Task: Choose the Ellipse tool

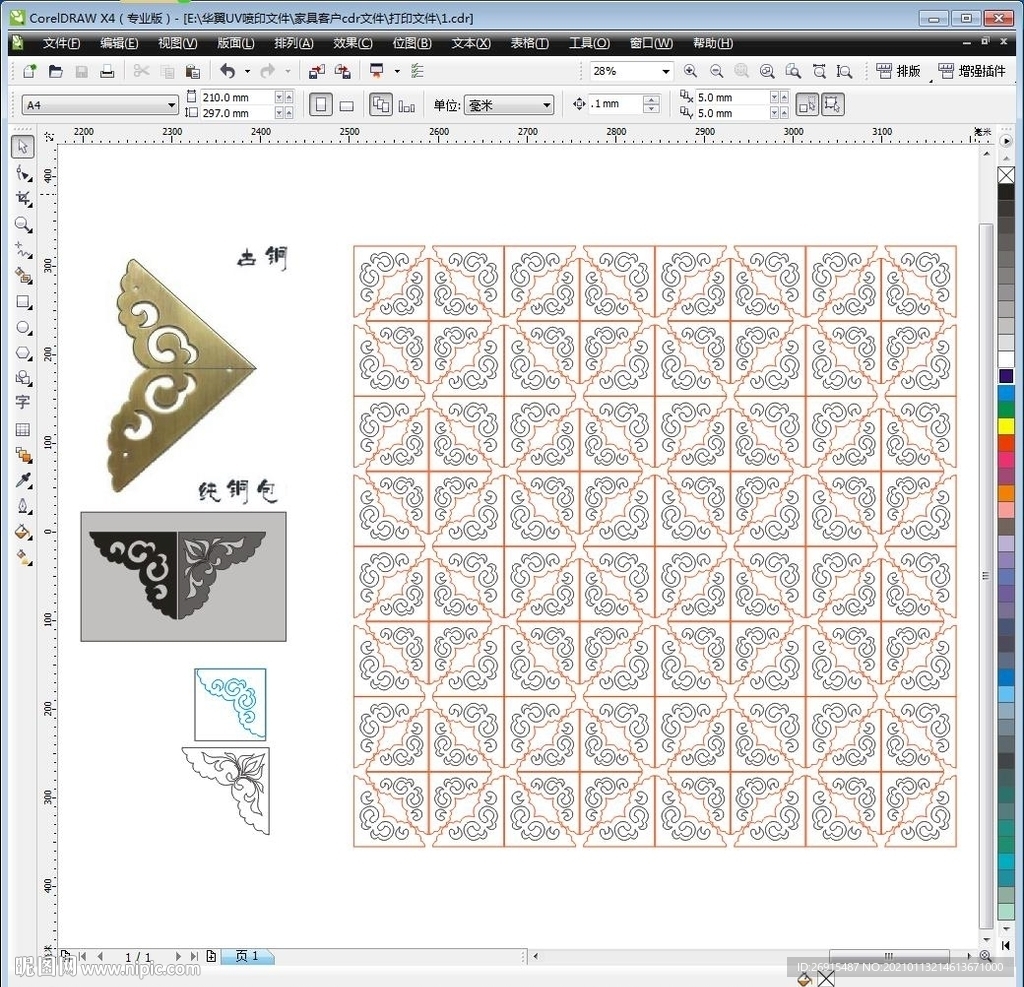Action: click(23, 327)
